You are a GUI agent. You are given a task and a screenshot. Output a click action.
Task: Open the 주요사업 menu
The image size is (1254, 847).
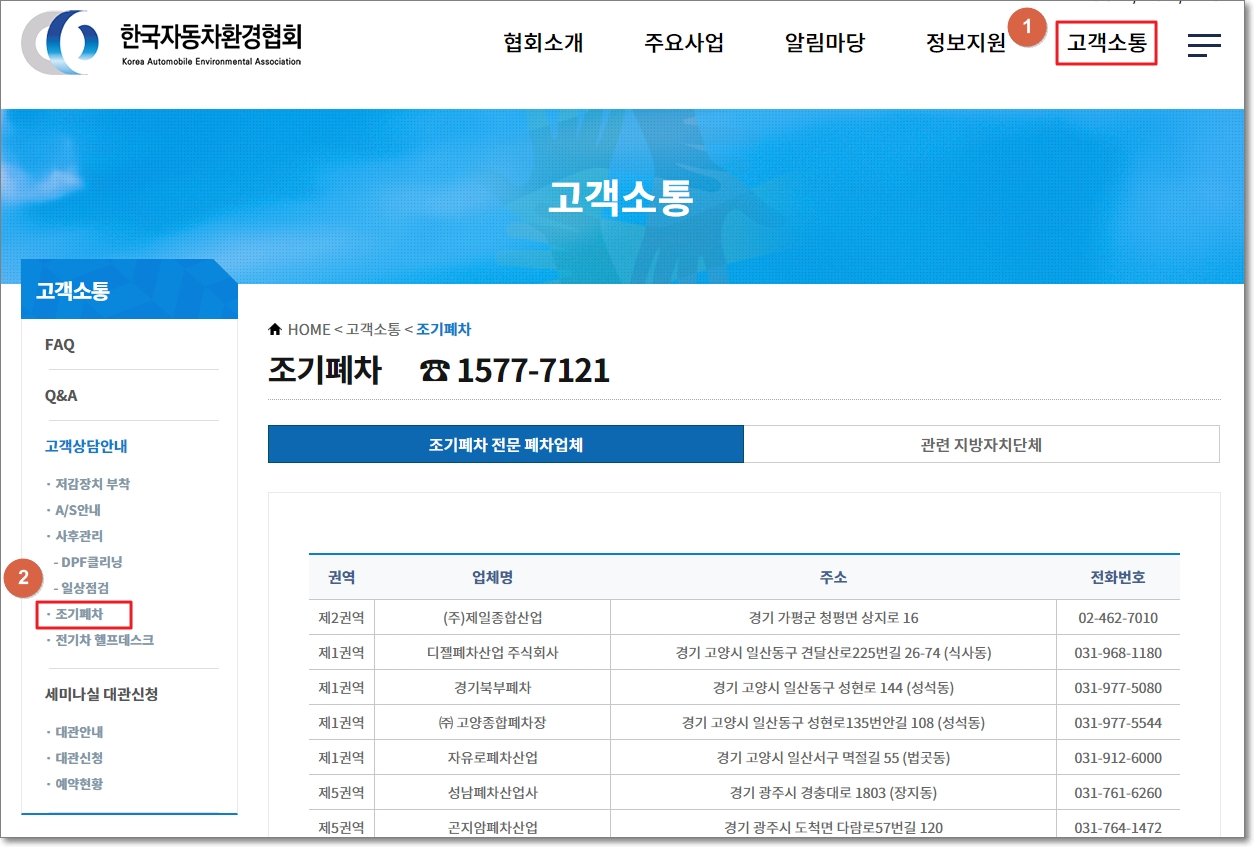[x=684, y=43]
